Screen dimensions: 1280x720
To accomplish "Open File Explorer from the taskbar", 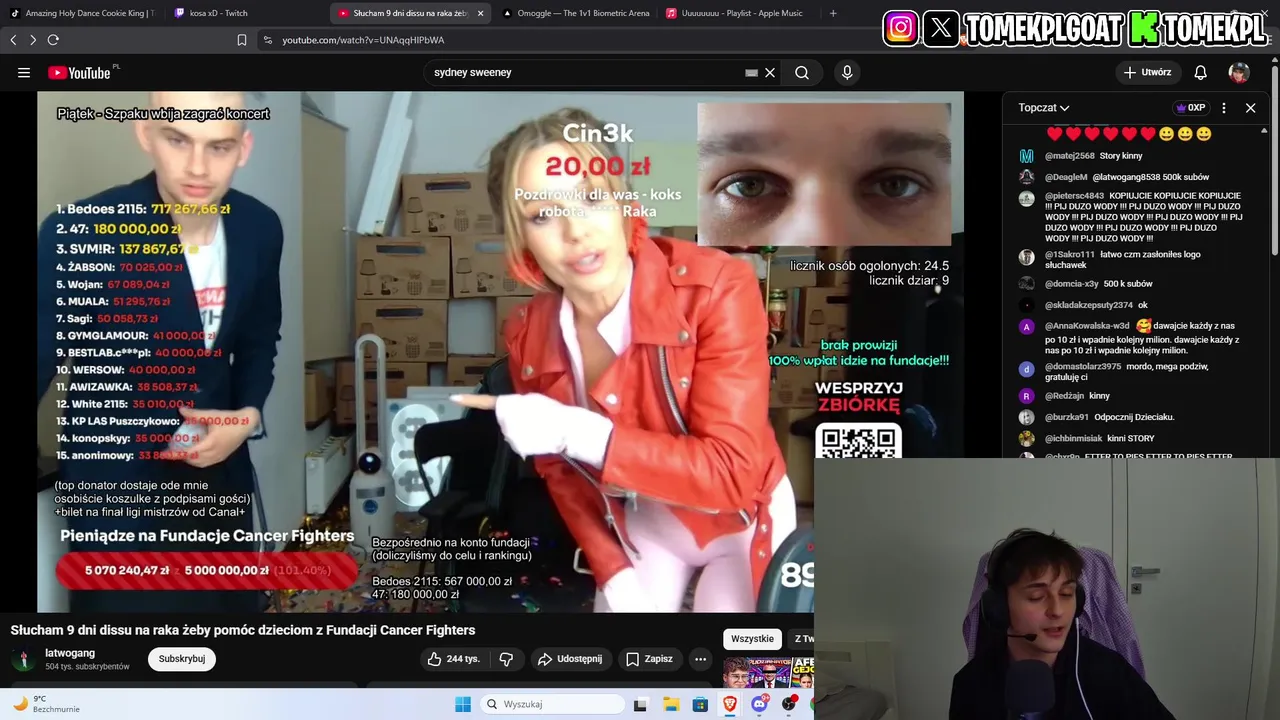I will pyautogui.click(x=670, y=704).
